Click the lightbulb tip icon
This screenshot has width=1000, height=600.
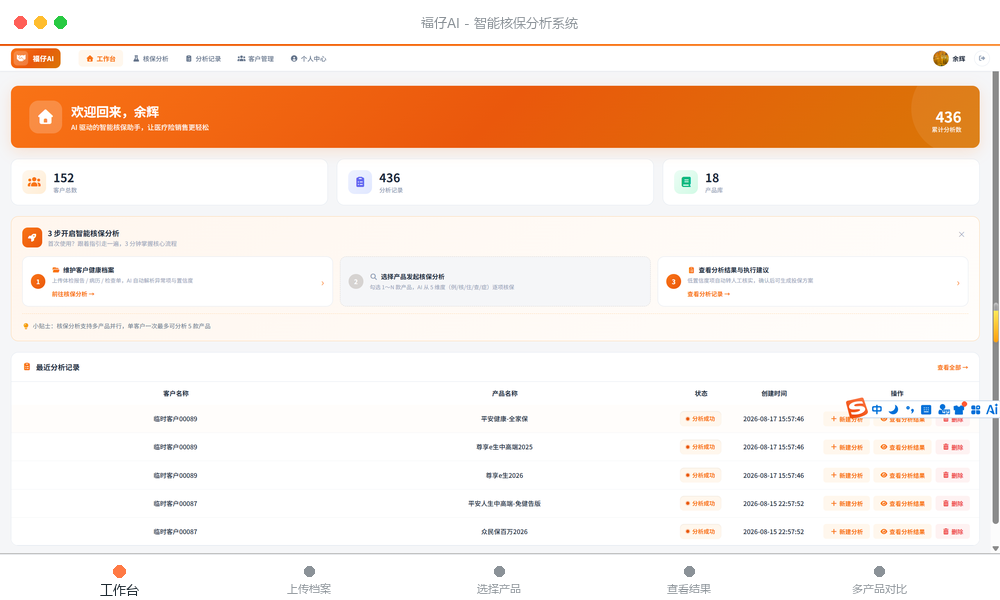(x=26, y=326)
